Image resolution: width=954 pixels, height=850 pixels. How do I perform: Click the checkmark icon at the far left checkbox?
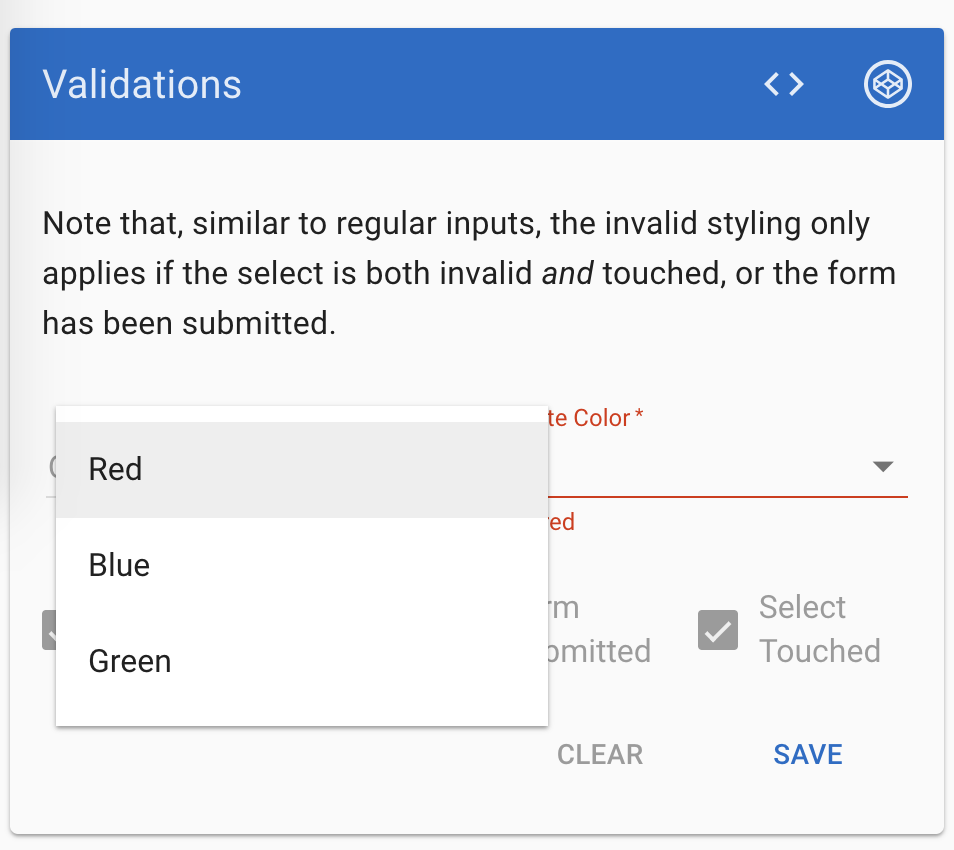50,629
